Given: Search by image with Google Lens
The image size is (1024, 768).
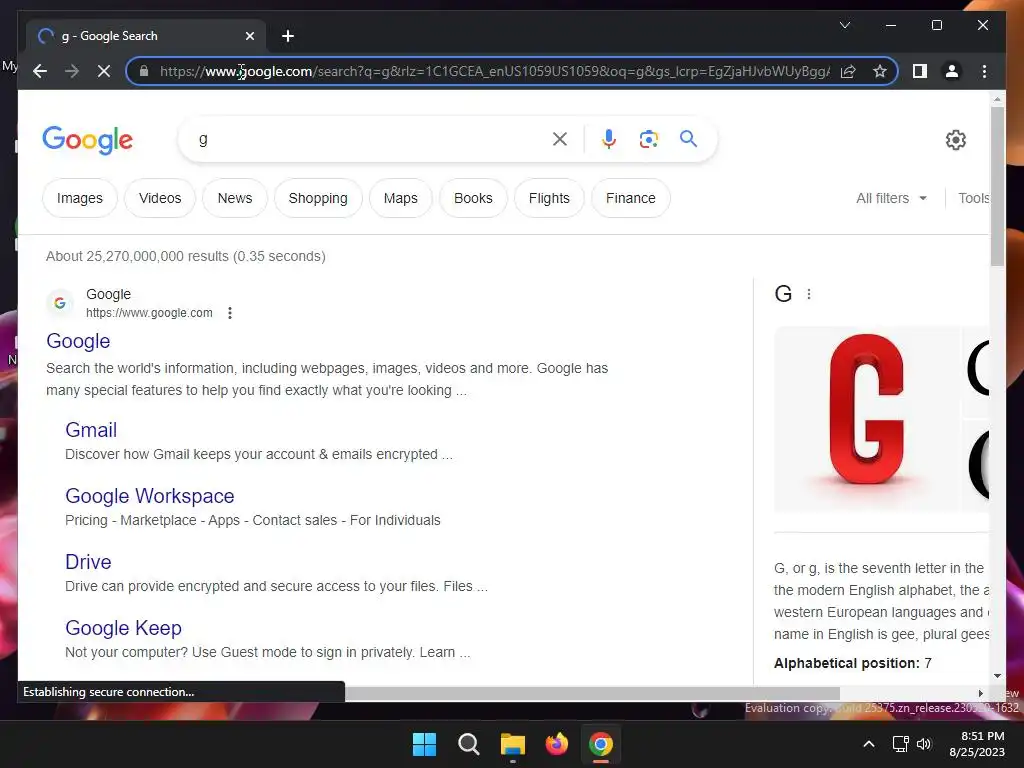Looking at the screenshot, I should (648, 139).
